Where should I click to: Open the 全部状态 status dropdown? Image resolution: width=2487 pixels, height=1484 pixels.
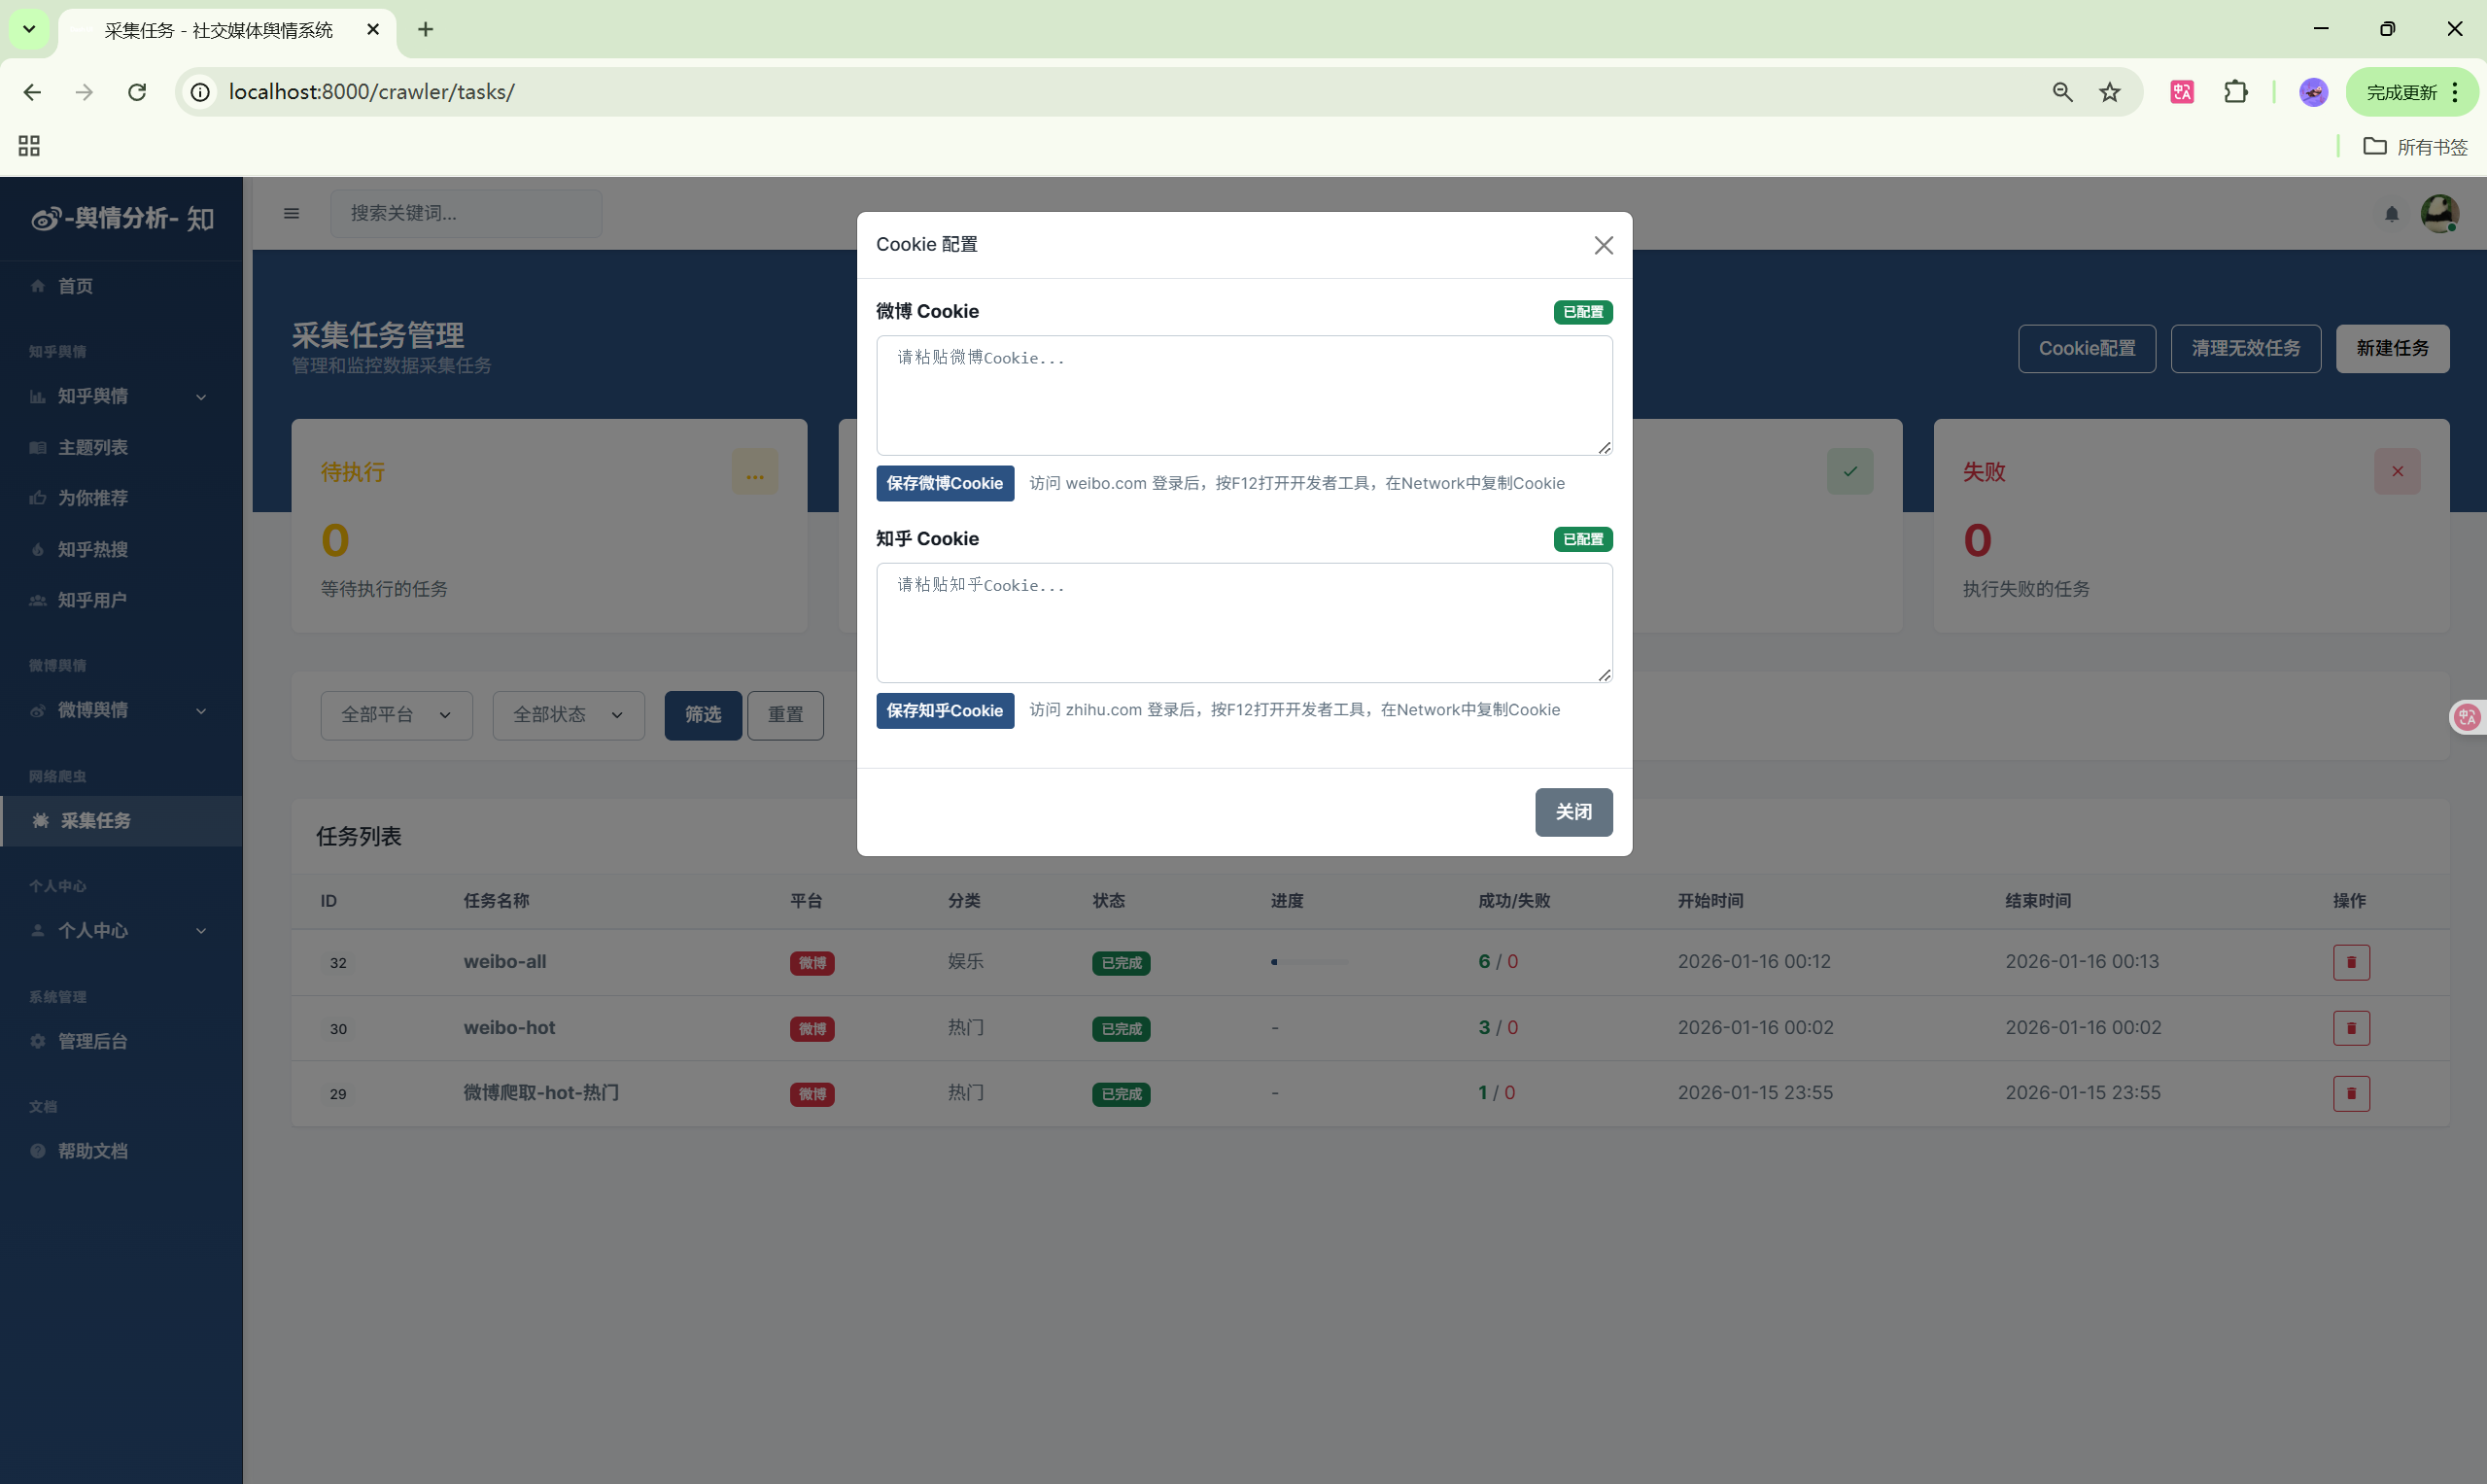[568, 715]
